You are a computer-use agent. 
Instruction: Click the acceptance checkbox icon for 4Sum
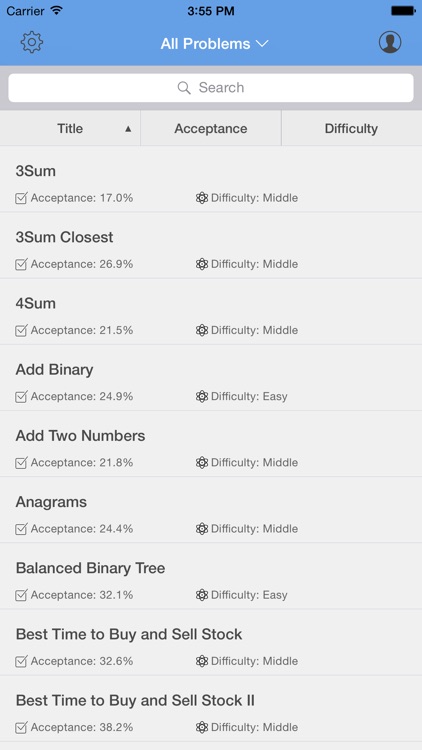(x=21, y=330)
